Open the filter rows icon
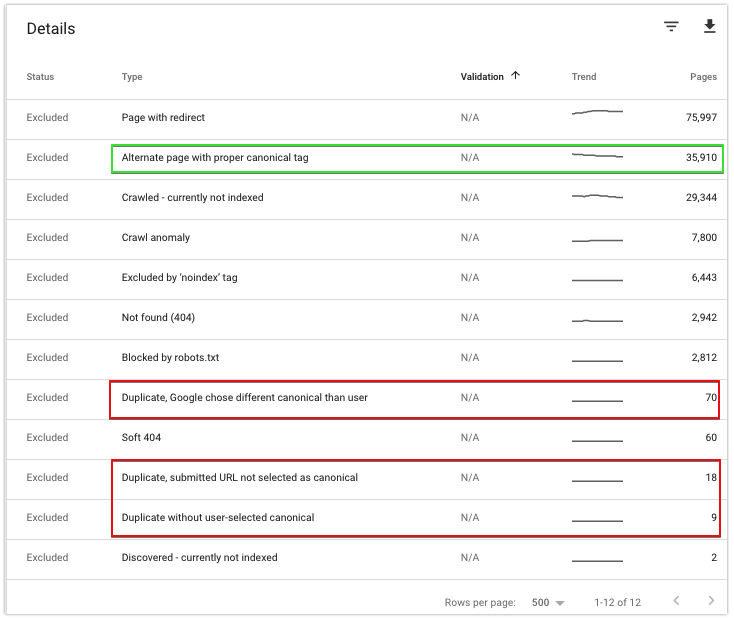The image size is (734, 619). (x=671, y=27)
